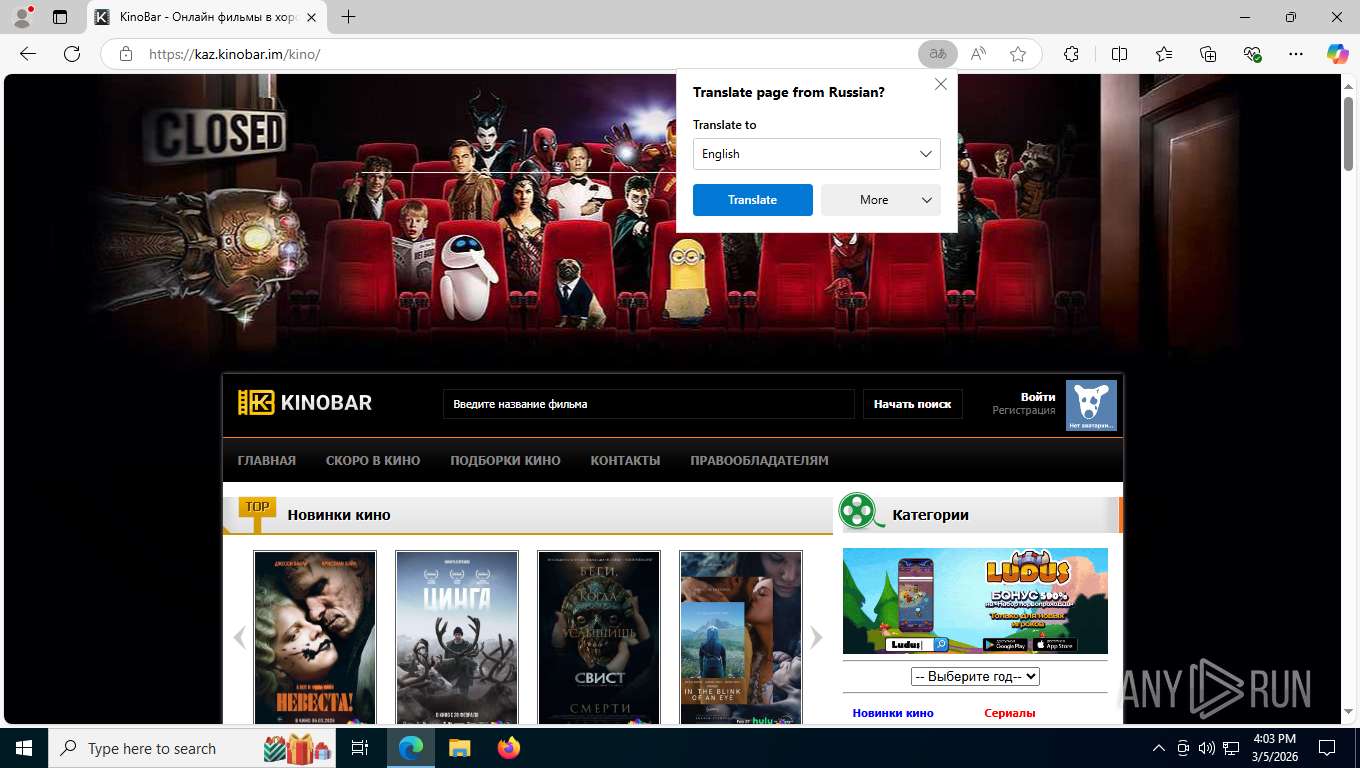1360x768 pixels.
Task: Click the Ludus game ad banner
Action: click(975, 601)
